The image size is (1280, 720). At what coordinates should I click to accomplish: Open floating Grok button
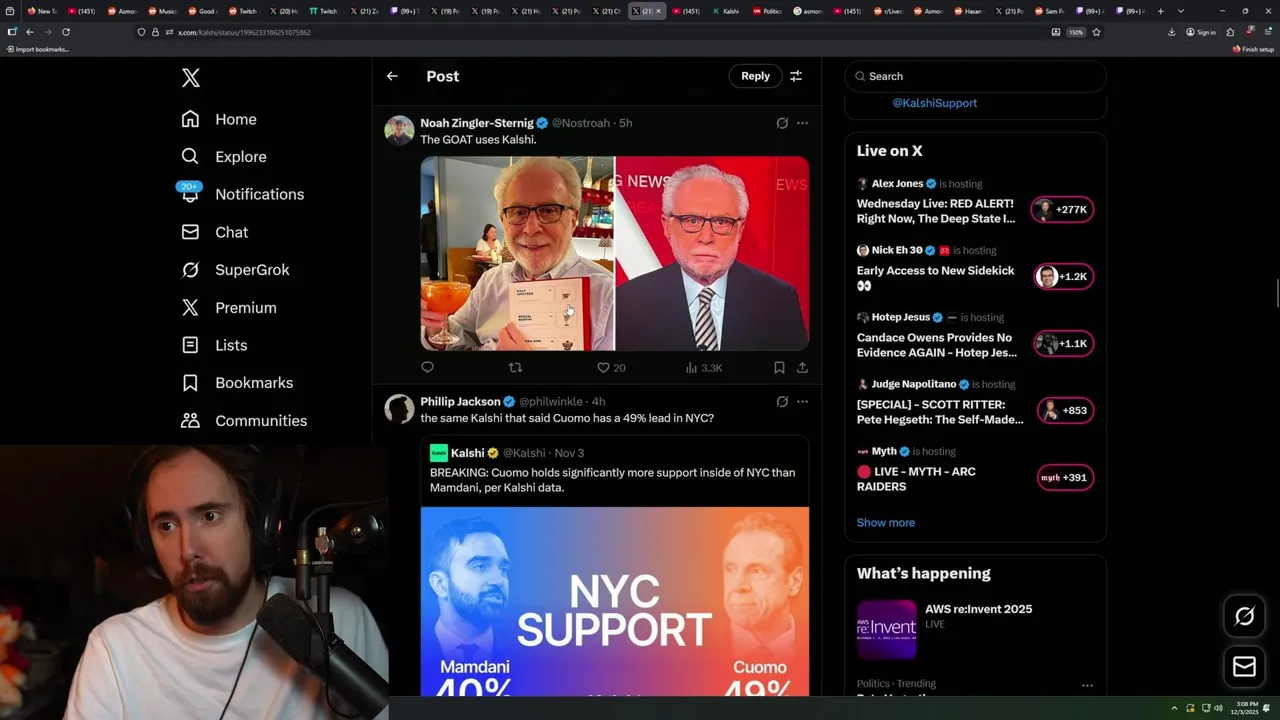tap(1244, 616)
